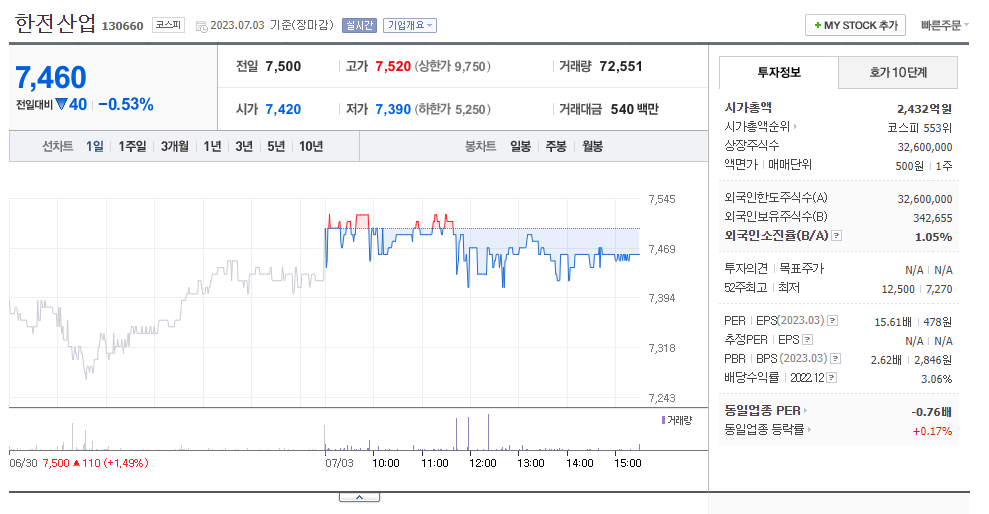Click the 3.06% dividend yield value
Viewport: 989px width, 514px height.
[x=937, y=379]
